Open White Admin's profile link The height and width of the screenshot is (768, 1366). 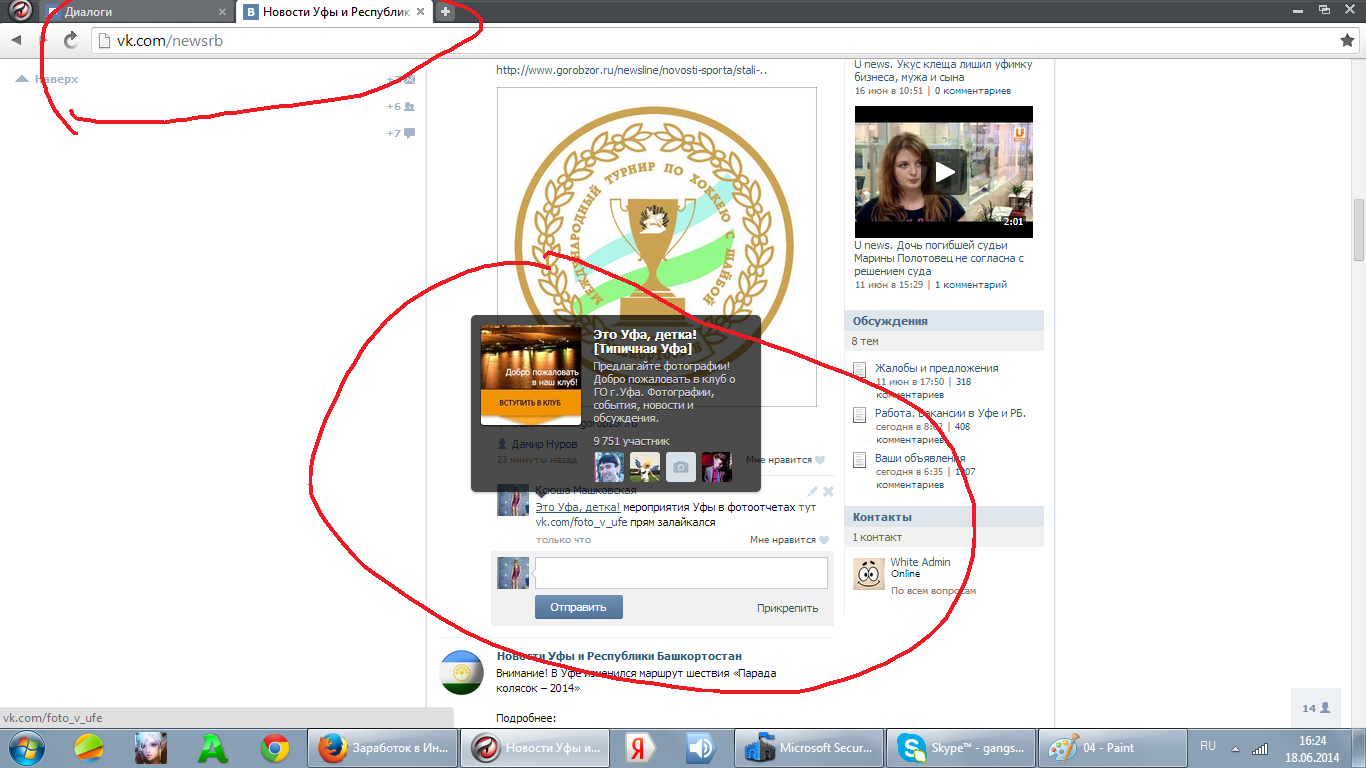tap(920, 562)
